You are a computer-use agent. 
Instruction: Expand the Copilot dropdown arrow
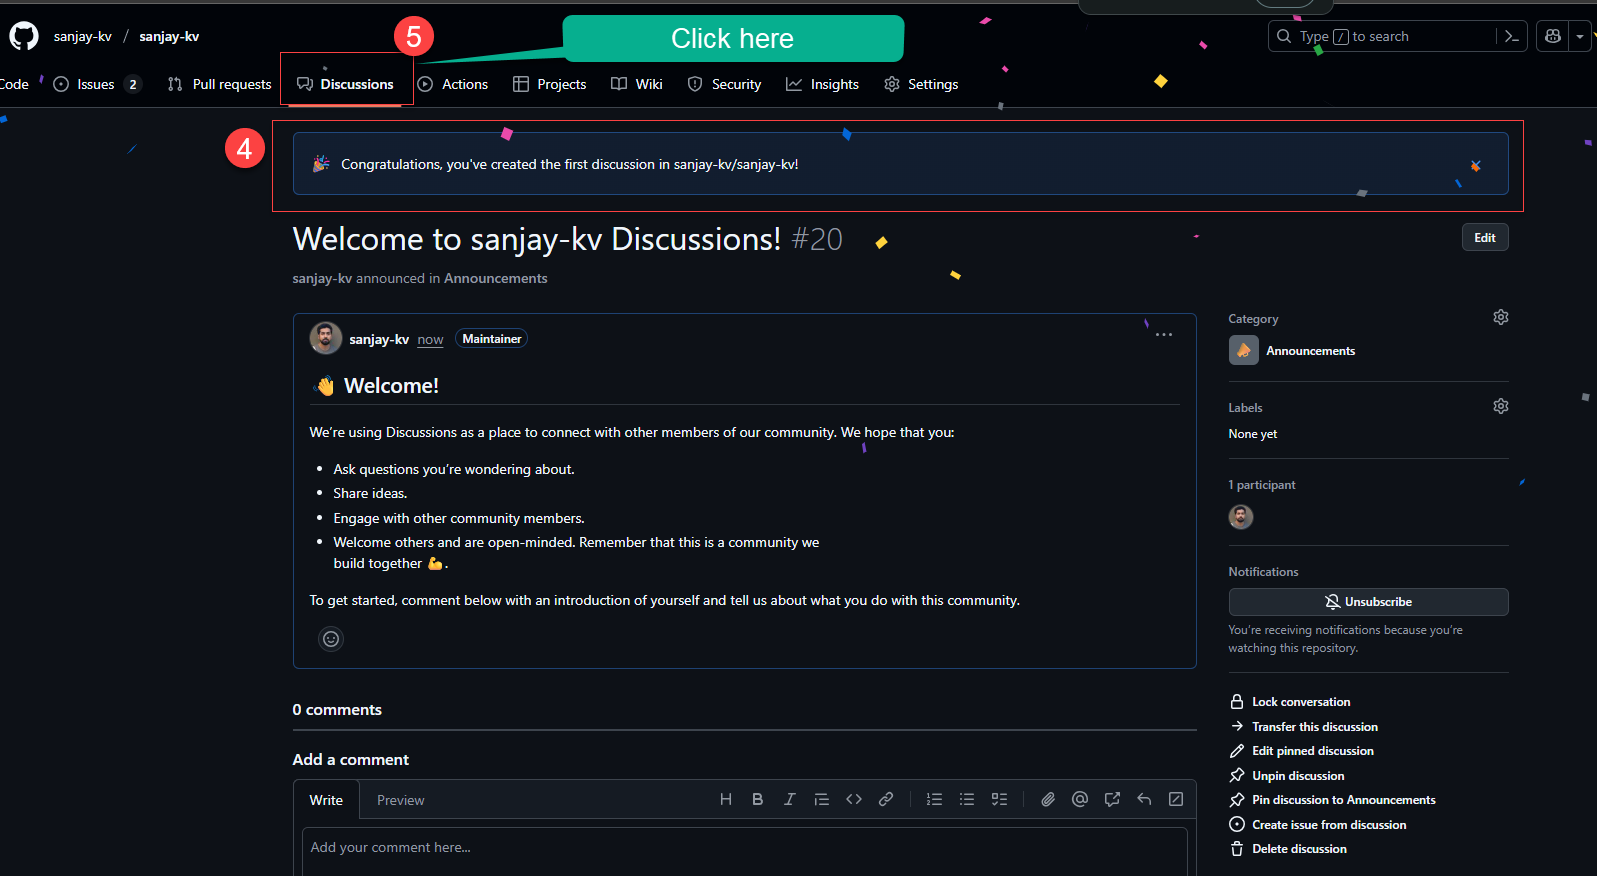coord(1580,36)
